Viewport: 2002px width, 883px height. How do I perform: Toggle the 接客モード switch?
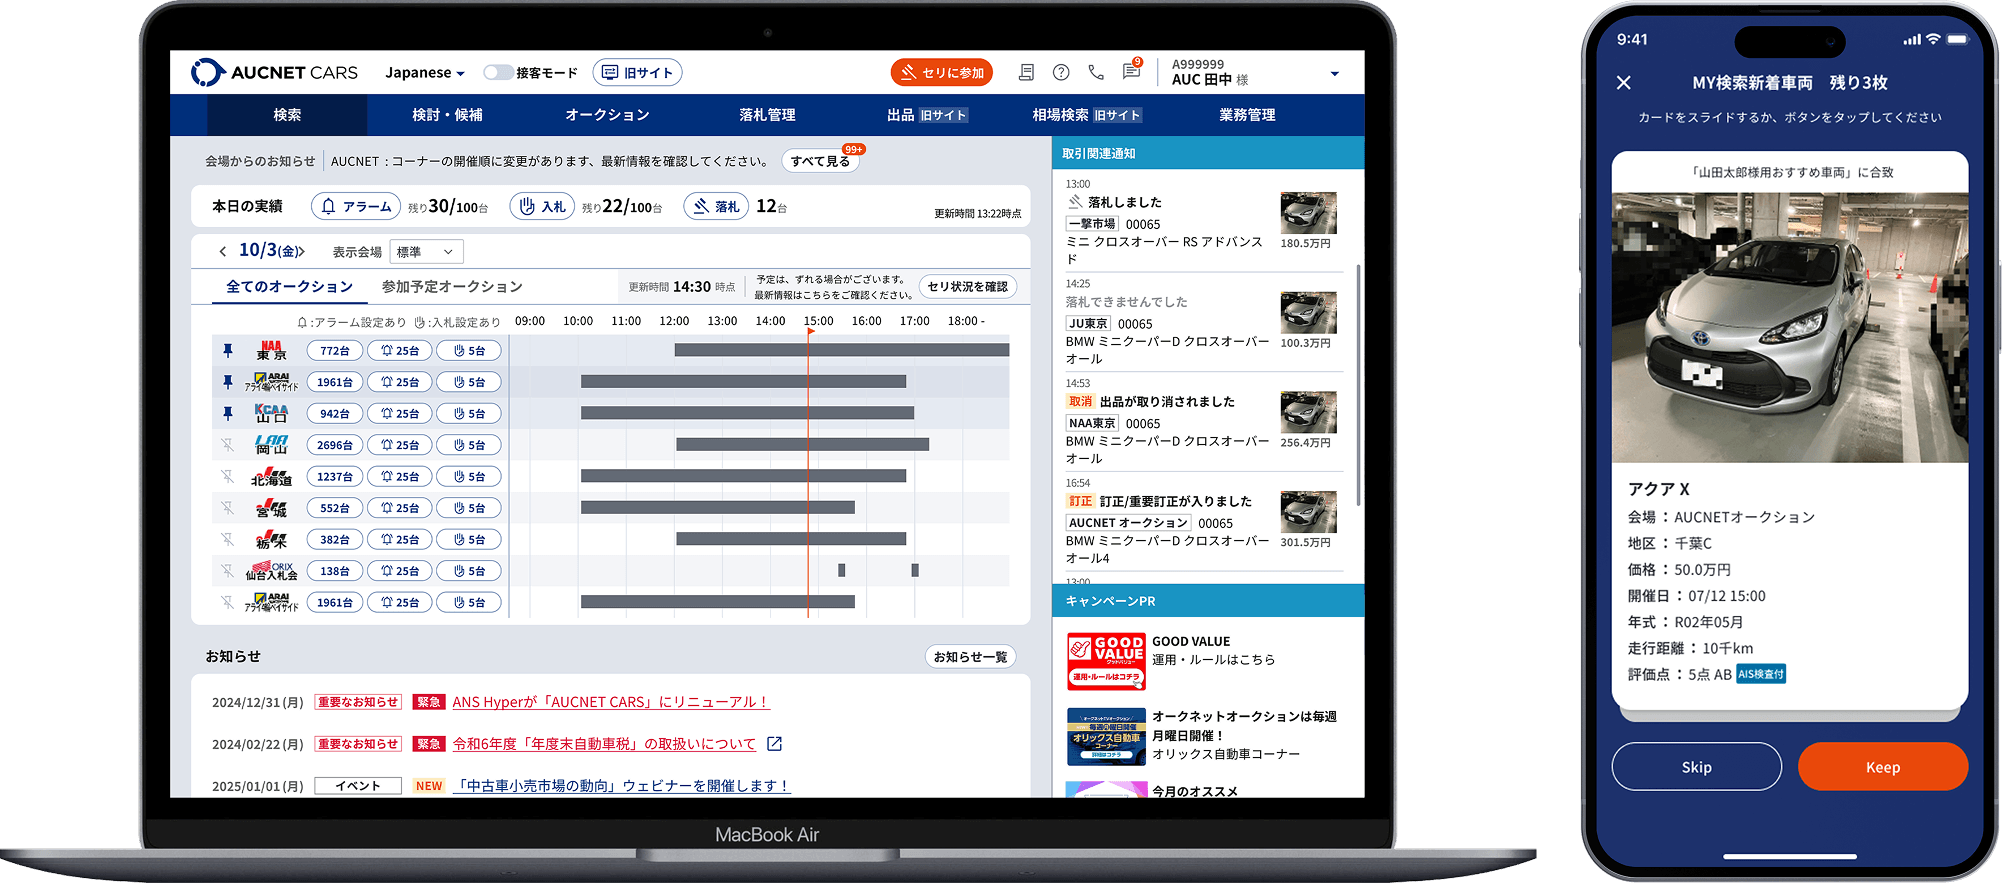click(497, 72)
